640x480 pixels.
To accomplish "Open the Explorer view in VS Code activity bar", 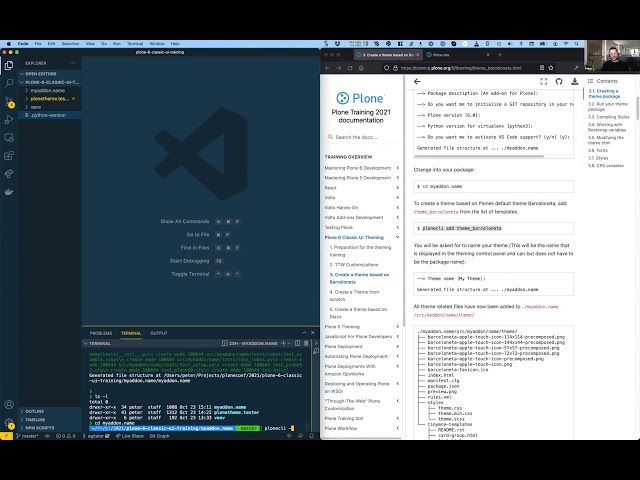I will (9, 65).
